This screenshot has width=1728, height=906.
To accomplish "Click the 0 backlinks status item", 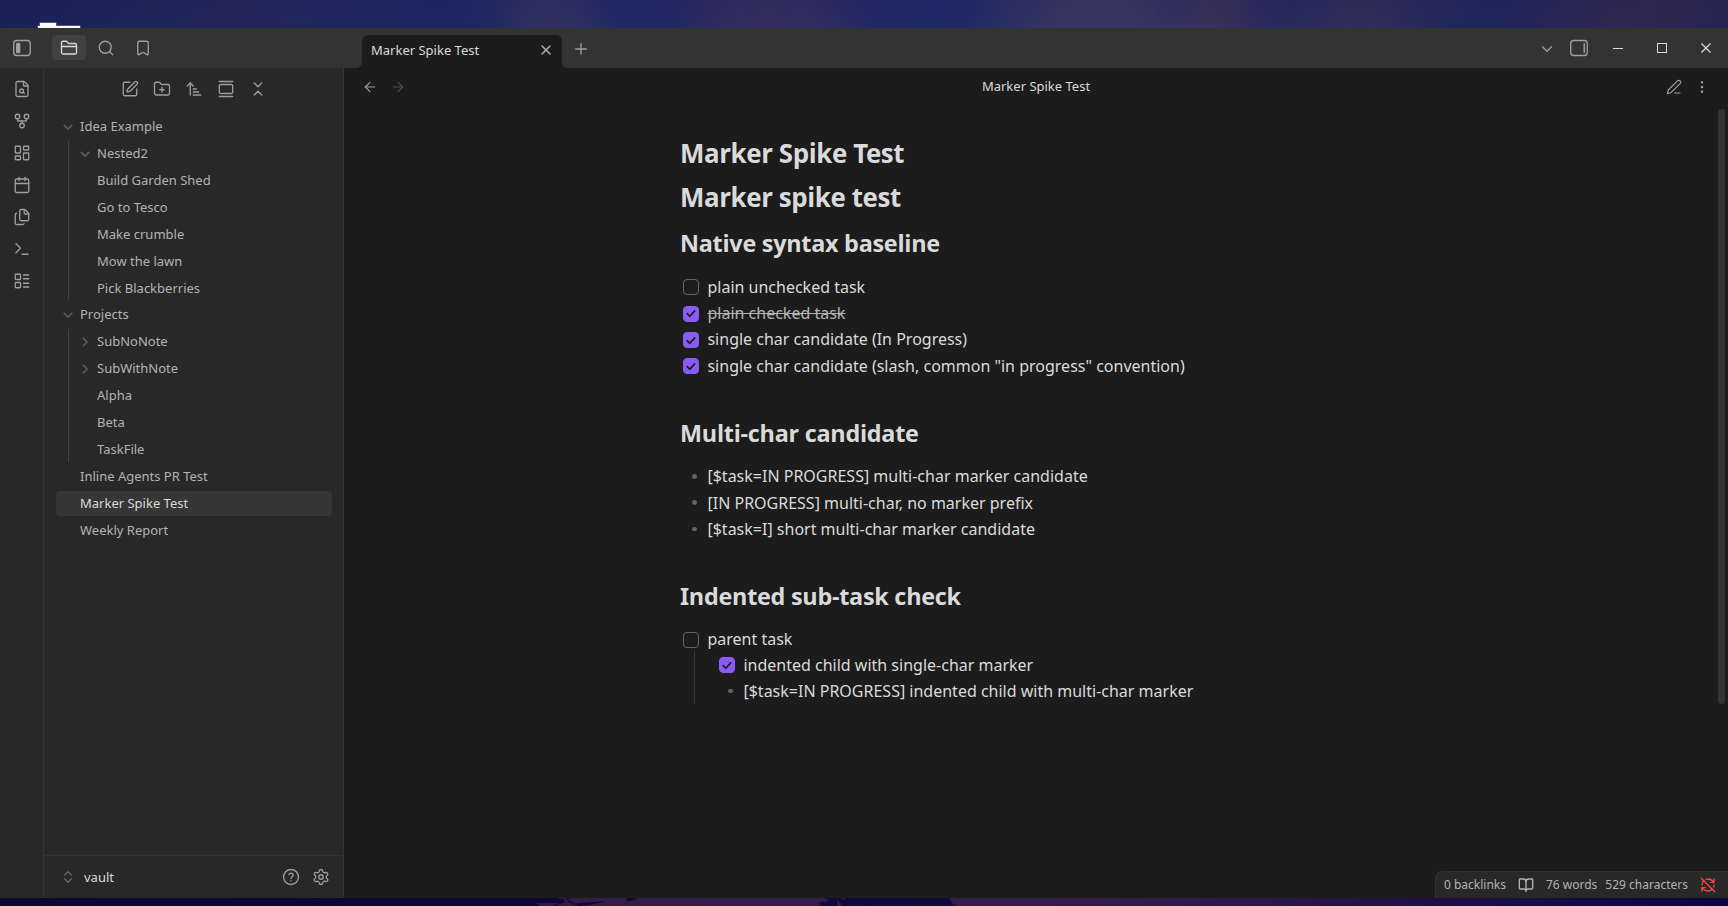I will tap(1474, 884).
